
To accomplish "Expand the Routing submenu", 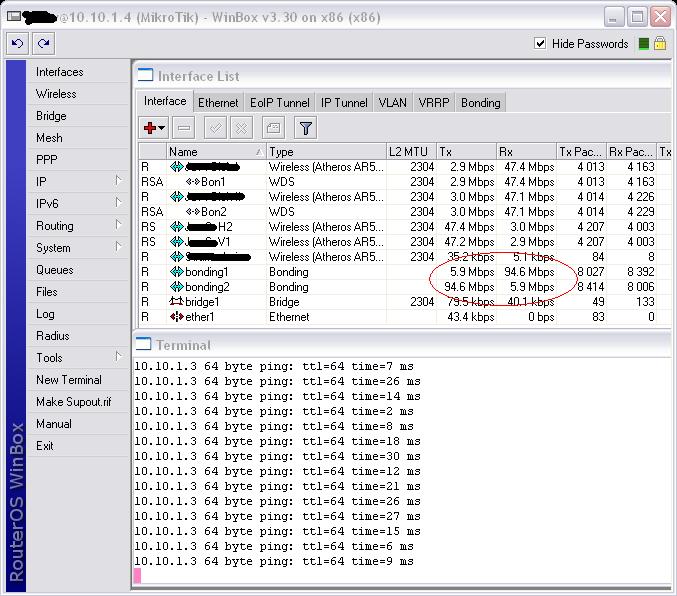I will click(x=118, y=225).
